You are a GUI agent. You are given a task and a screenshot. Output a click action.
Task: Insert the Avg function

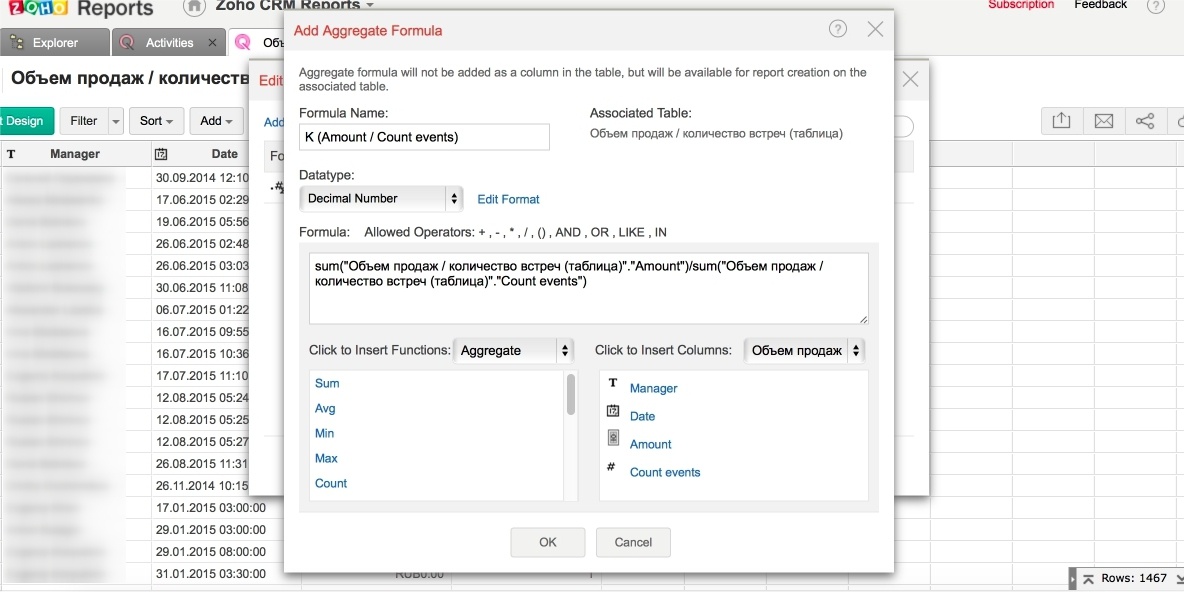(325, 408)
